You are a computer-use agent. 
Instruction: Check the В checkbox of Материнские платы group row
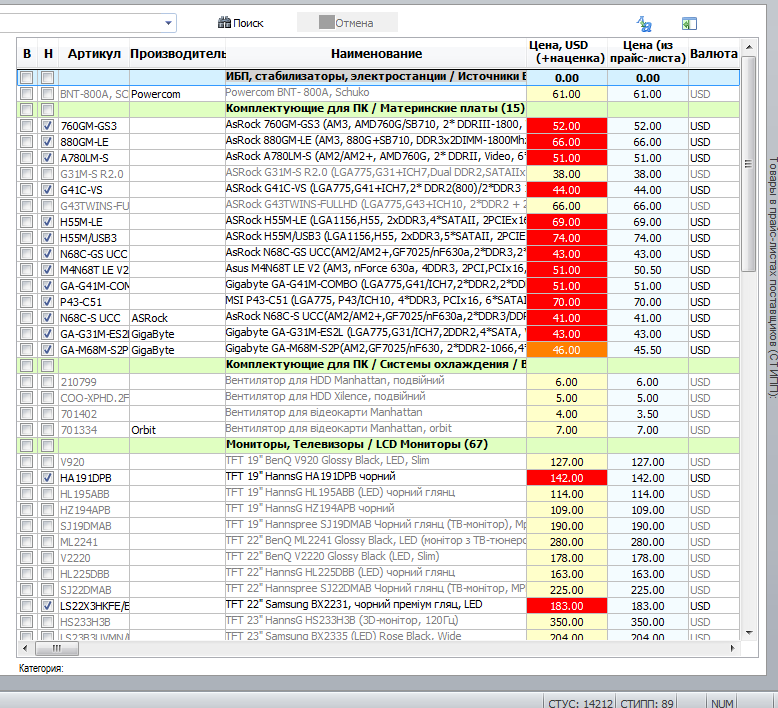[x=27, y=109]
